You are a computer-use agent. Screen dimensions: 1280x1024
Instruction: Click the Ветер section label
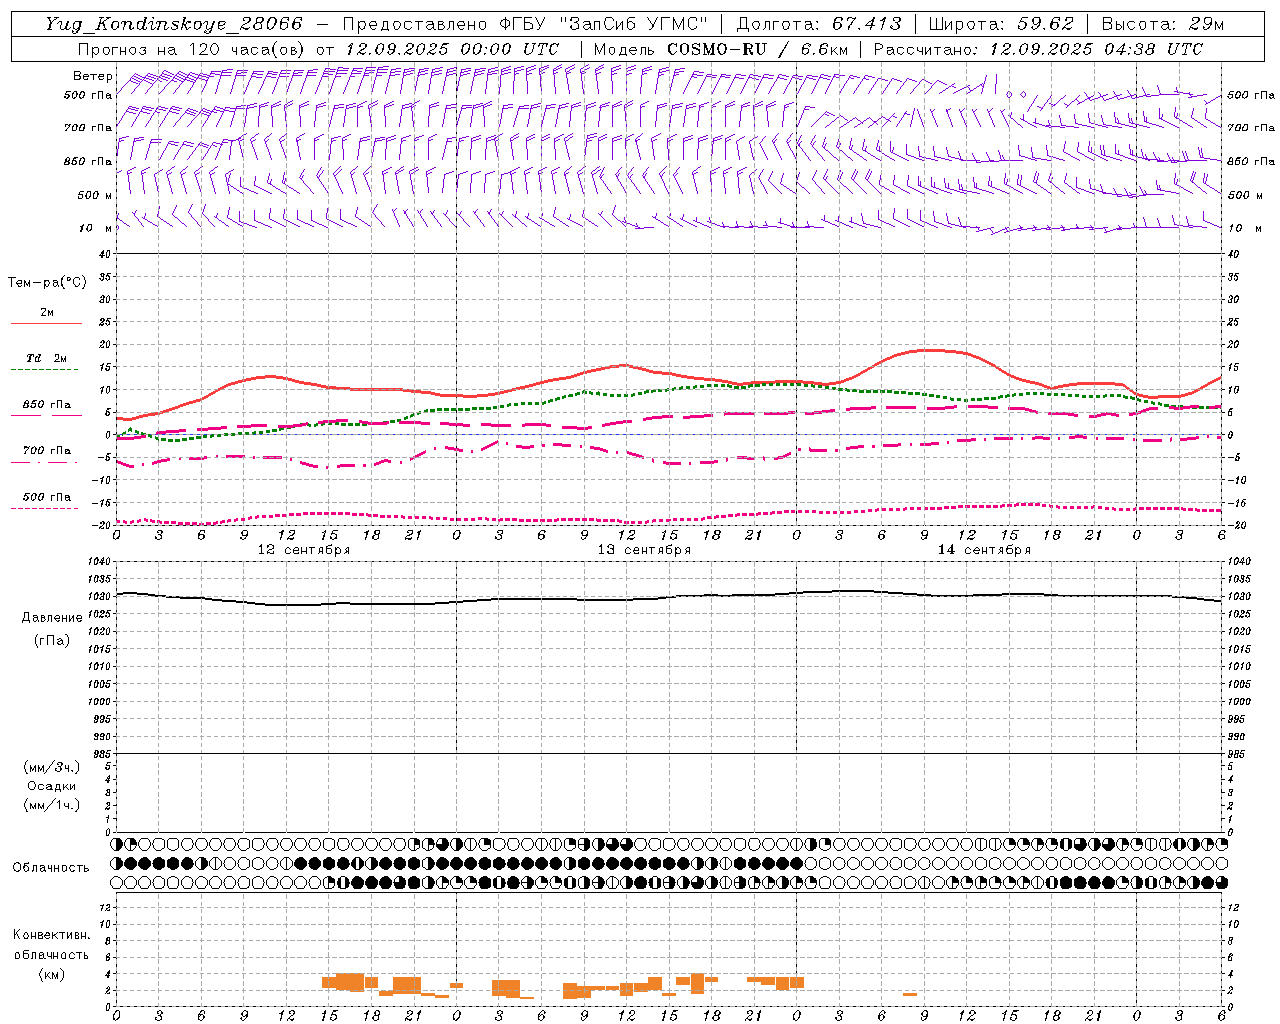93,76
